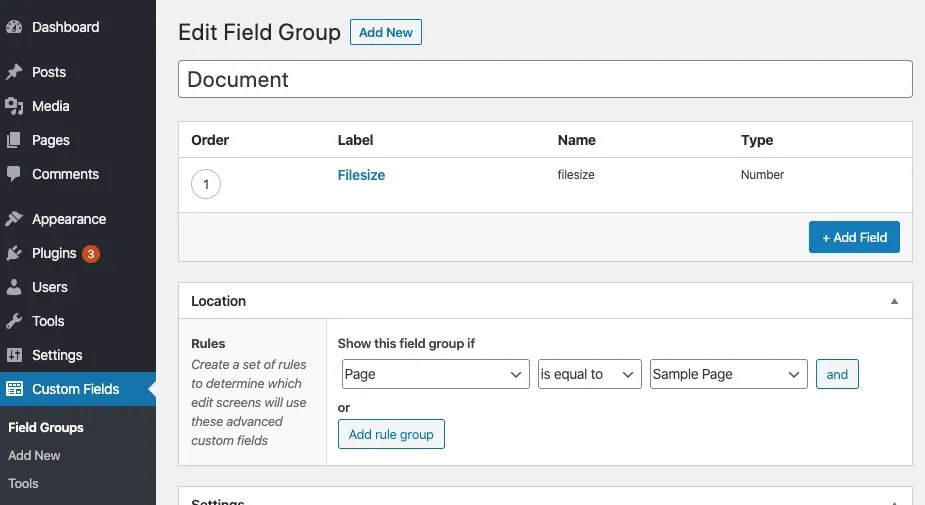
Task: Click the Document title input field
Action: tap(545, 79)
